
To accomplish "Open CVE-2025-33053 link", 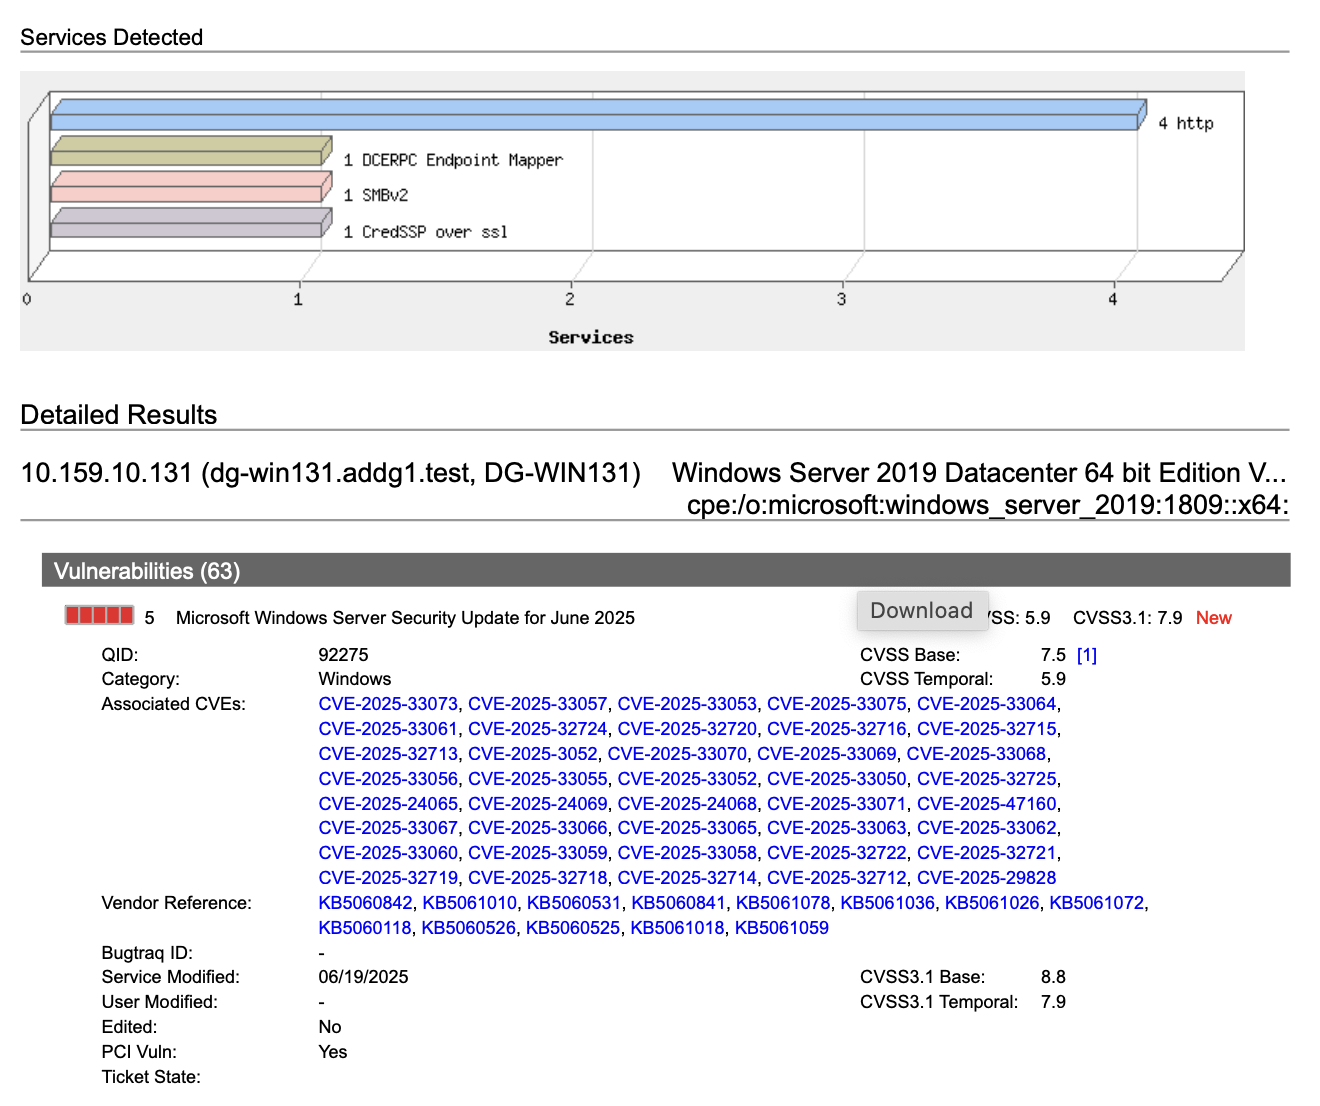I will 687,704.
